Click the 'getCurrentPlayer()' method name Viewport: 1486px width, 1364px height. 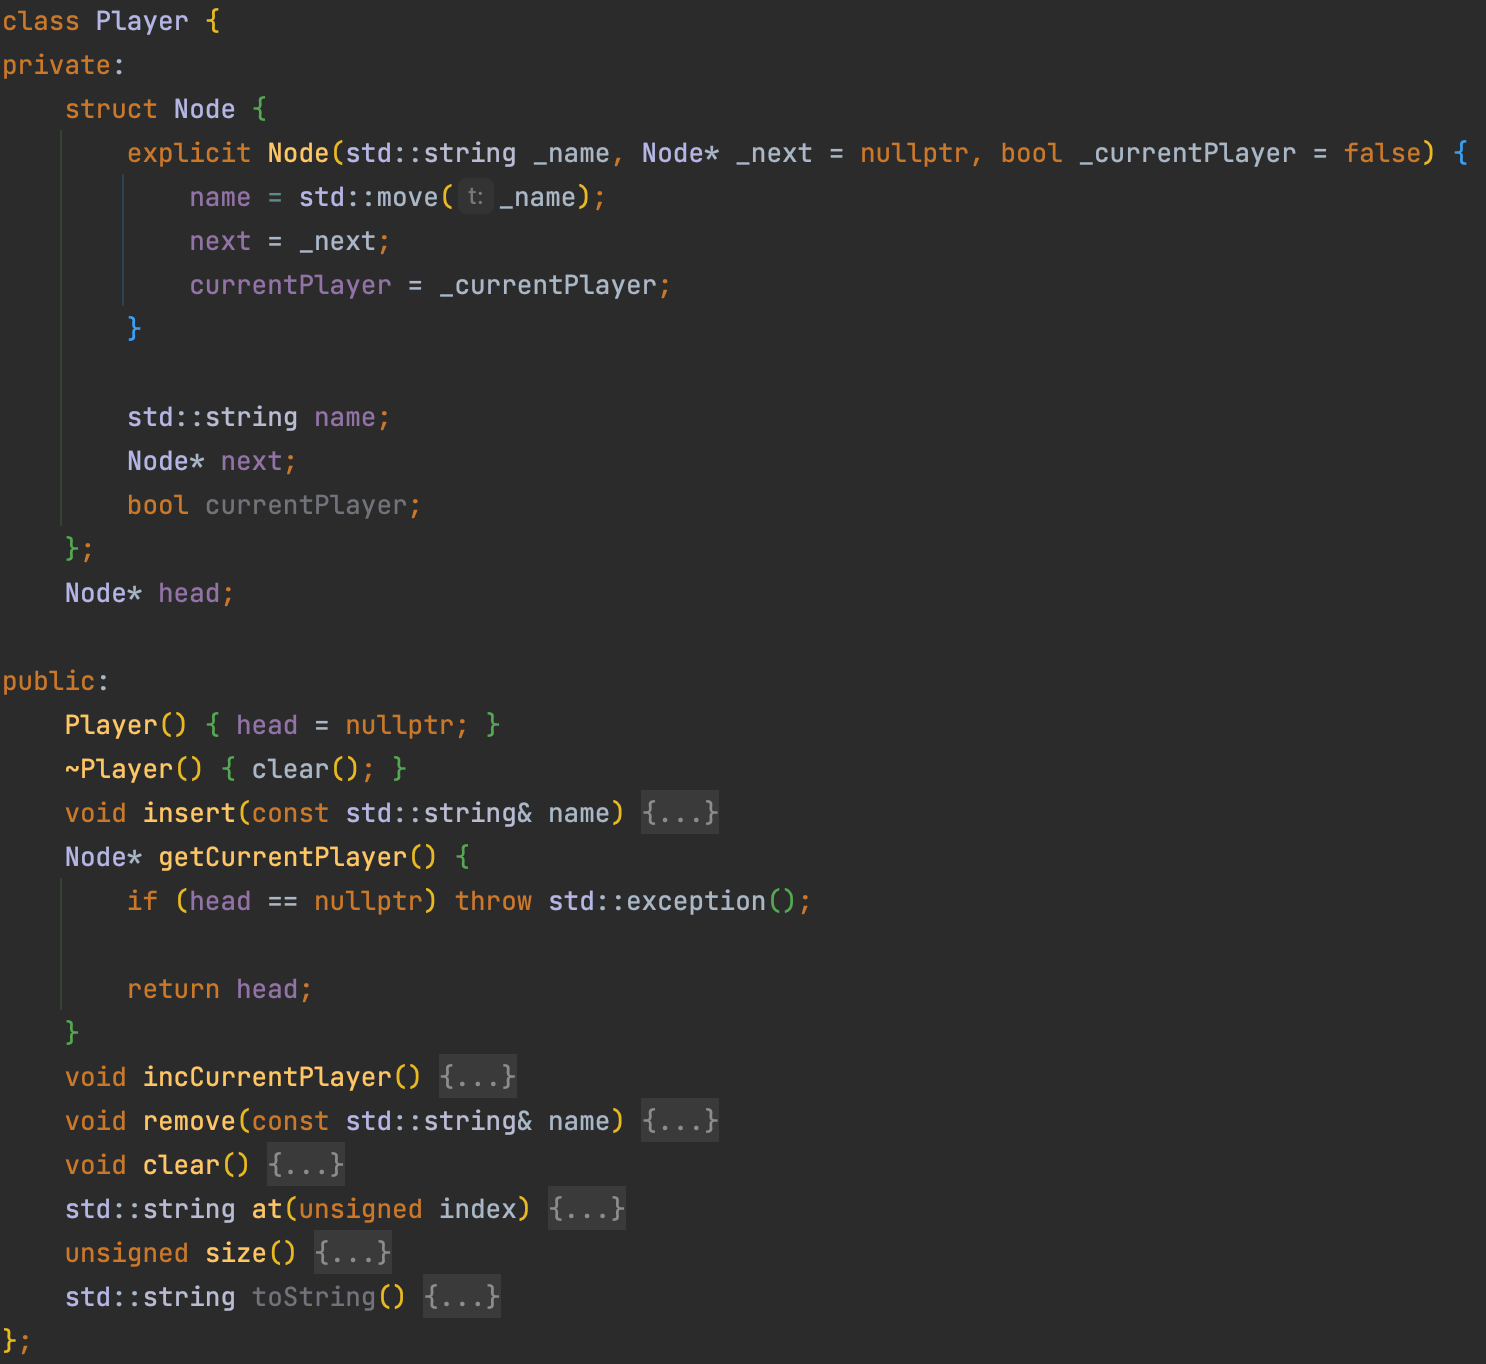297,857
